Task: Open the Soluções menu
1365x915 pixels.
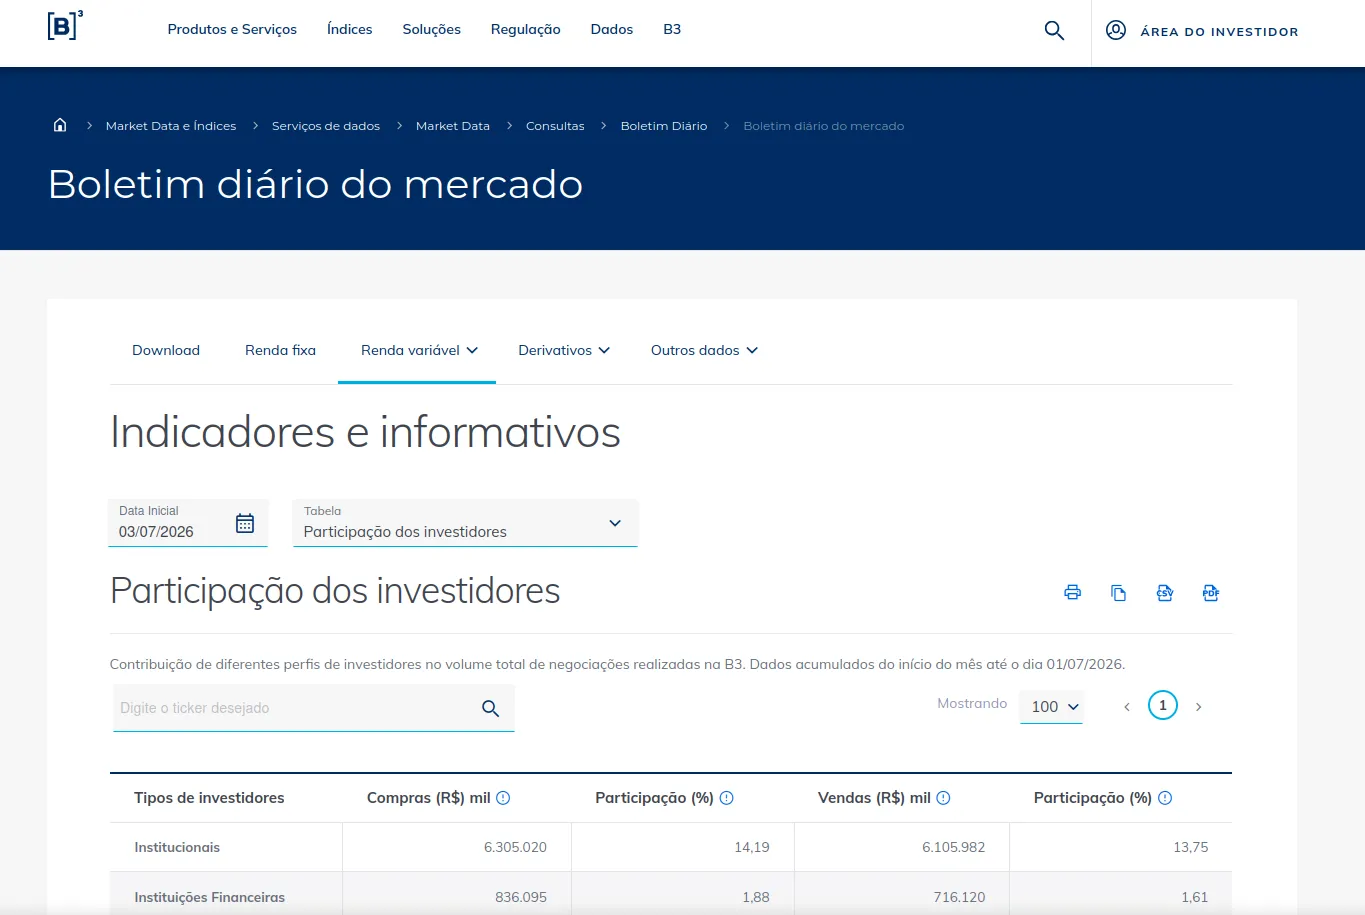Action: click(x=432, y=29)
